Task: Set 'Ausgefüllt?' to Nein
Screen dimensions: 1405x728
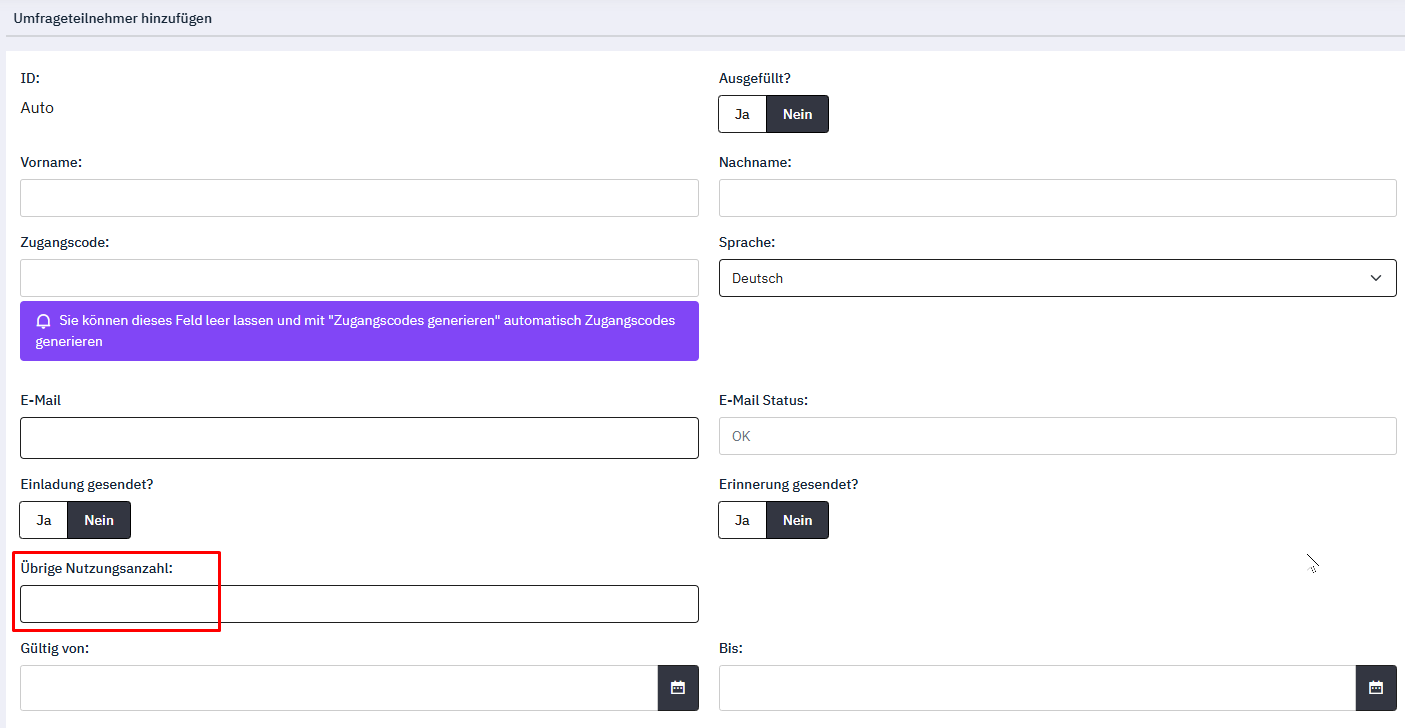Action: [797, 114]
